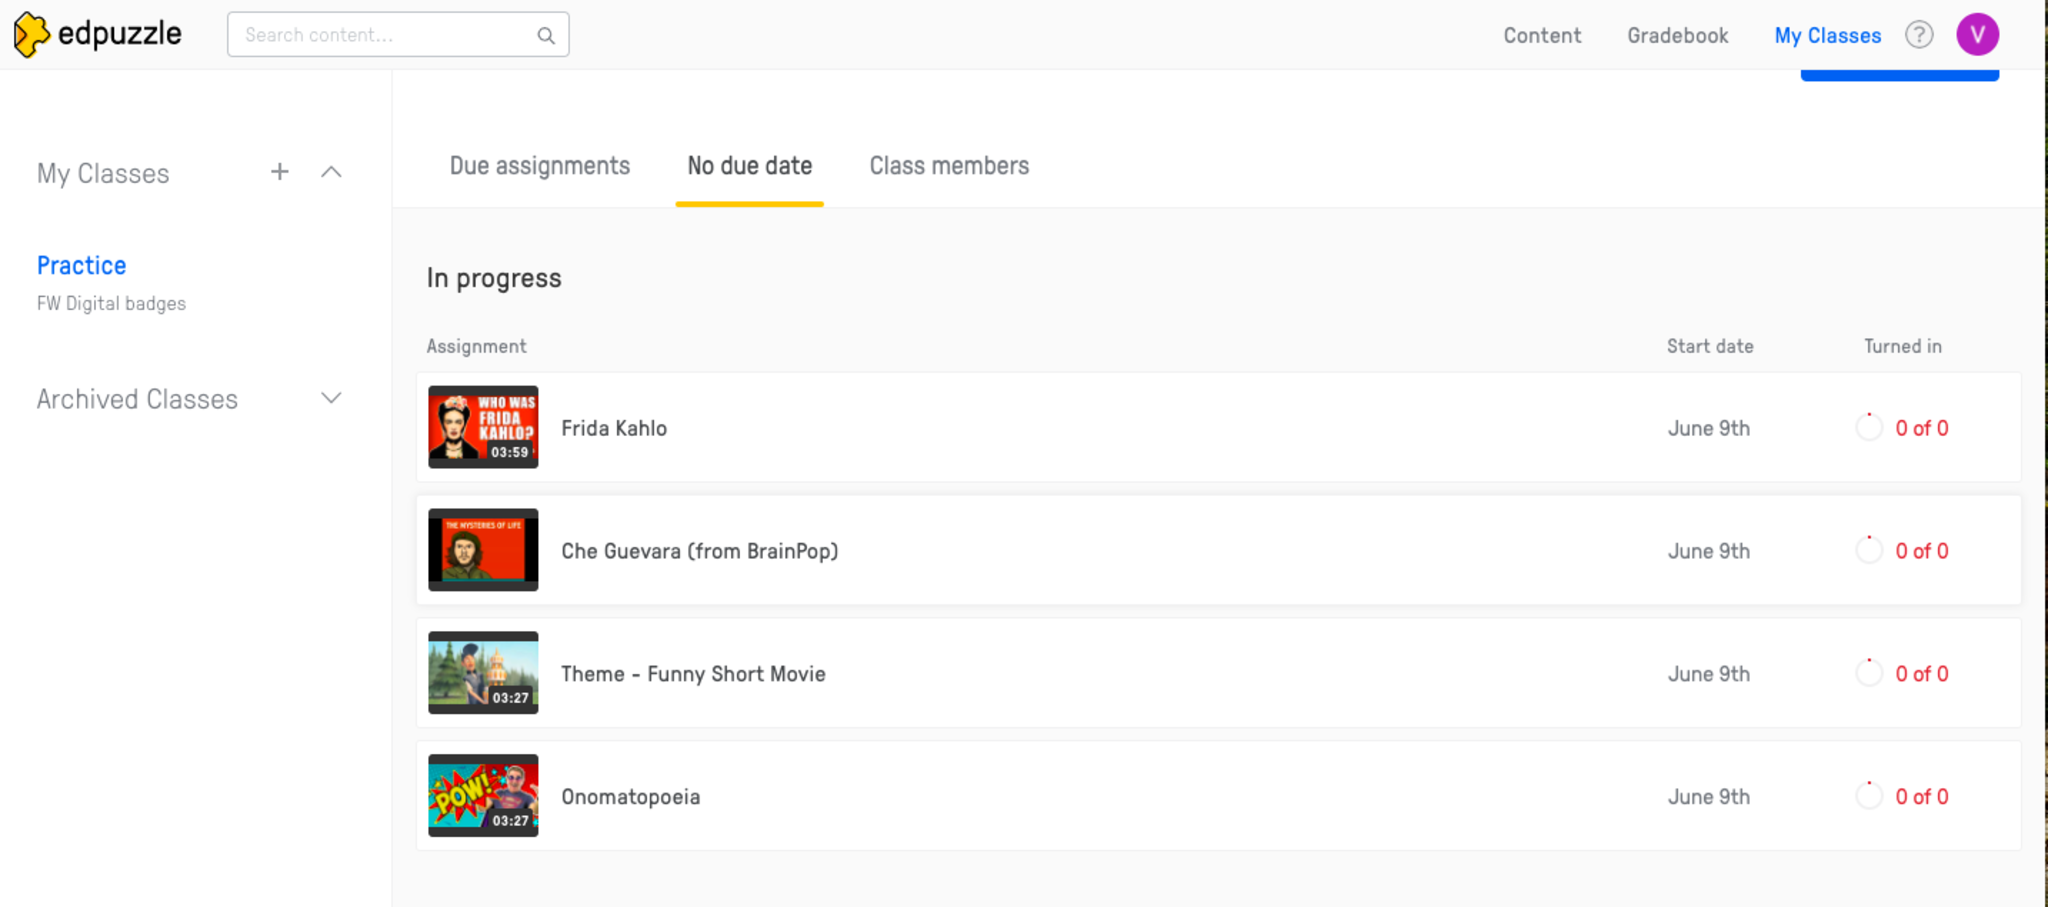2048x907 pixels.
Task: Switch to the Due assignments tab
Action: coord(540,166)
